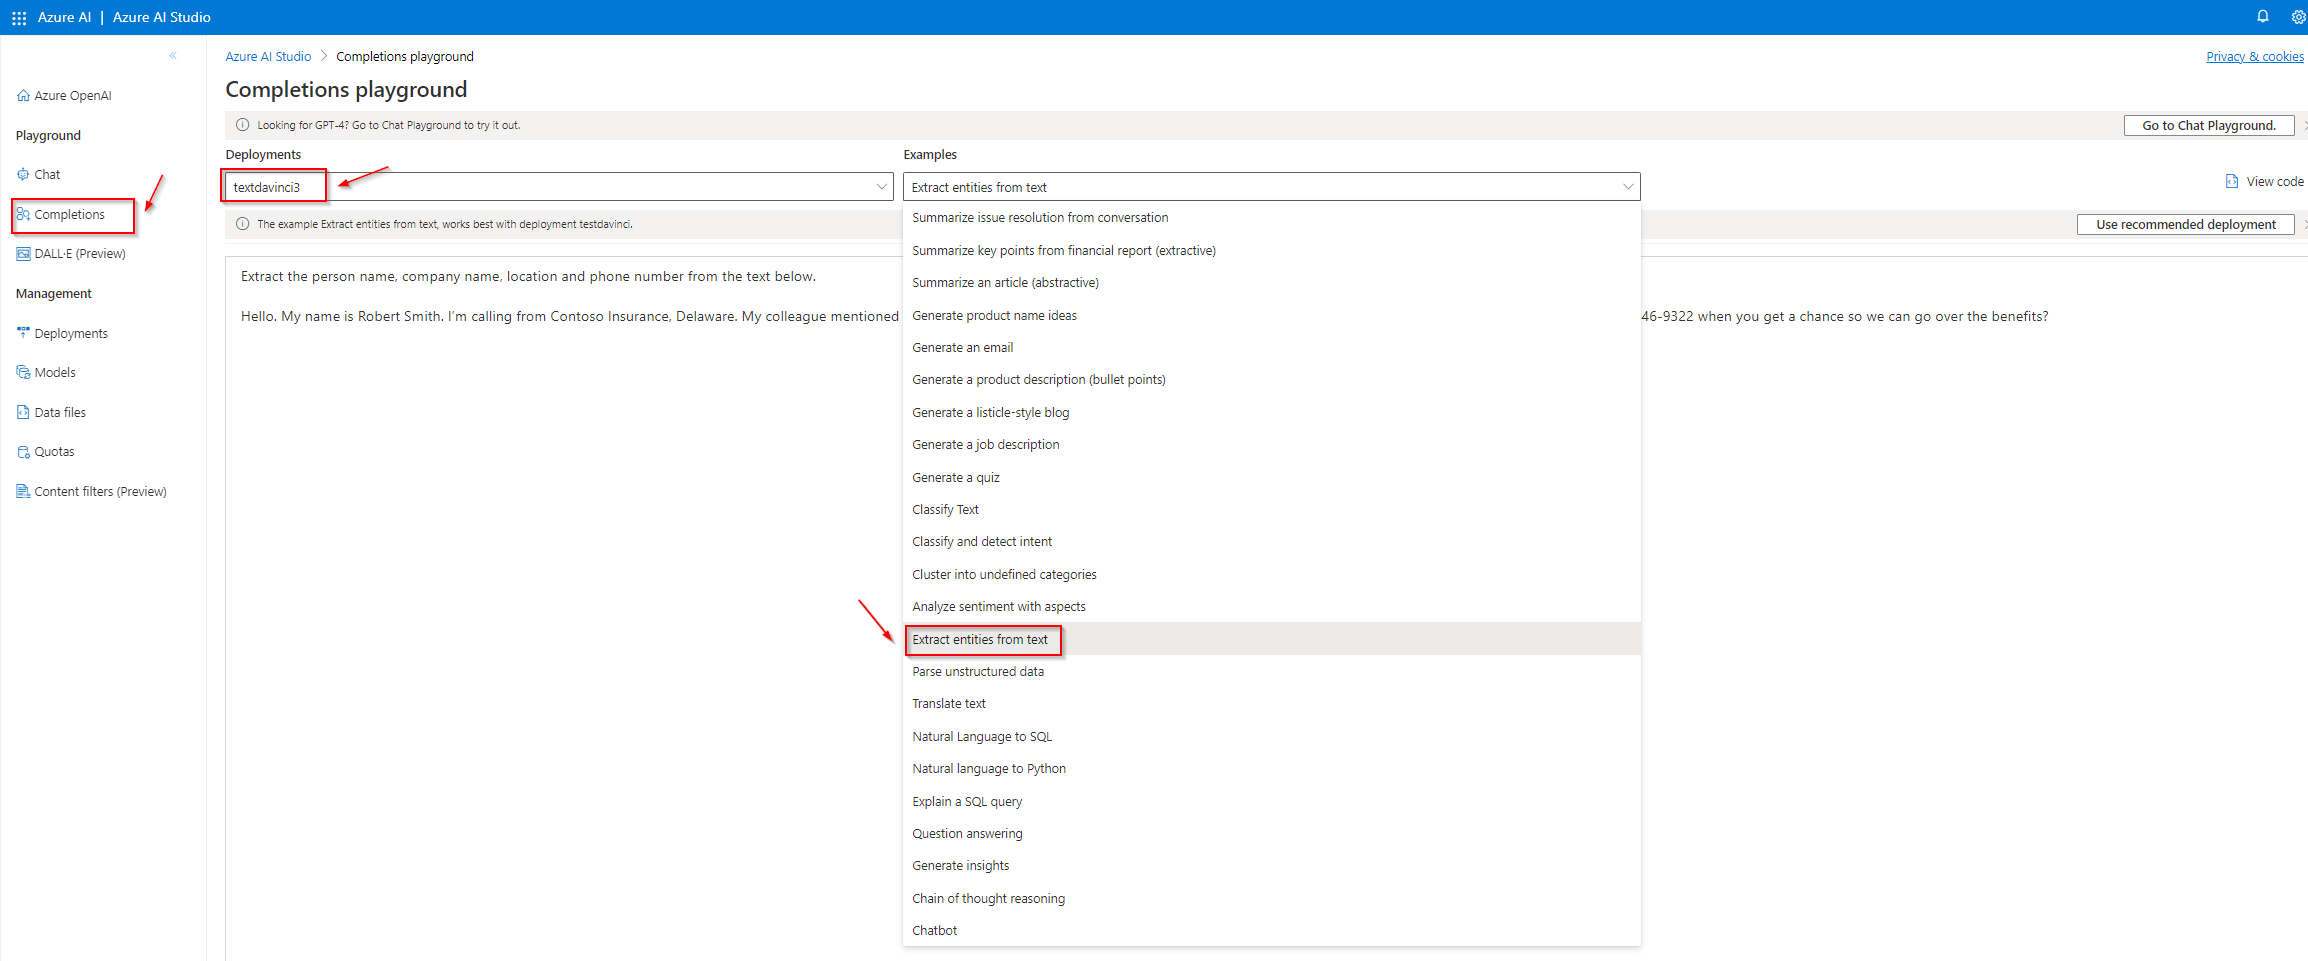This screenshot has height=961, width=2308.
Task: Open Privacy & cookies link
Action: (x=2255, y=56)
